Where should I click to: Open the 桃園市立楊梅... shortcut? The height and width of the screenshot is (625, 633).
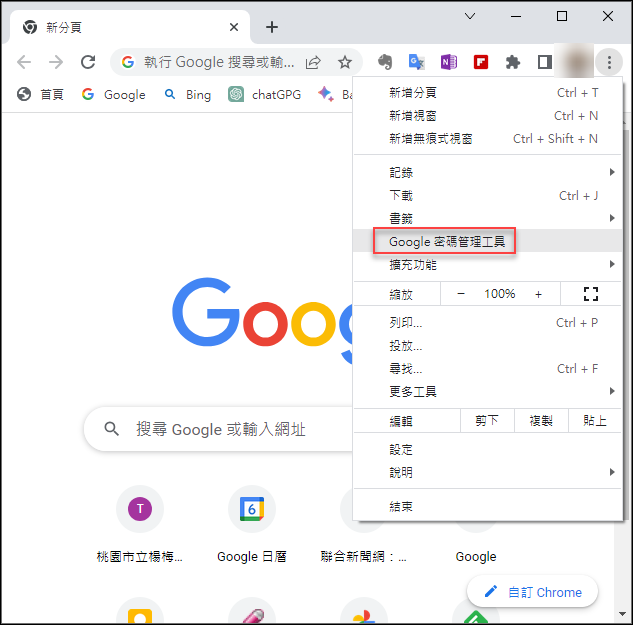coord(140,524)
